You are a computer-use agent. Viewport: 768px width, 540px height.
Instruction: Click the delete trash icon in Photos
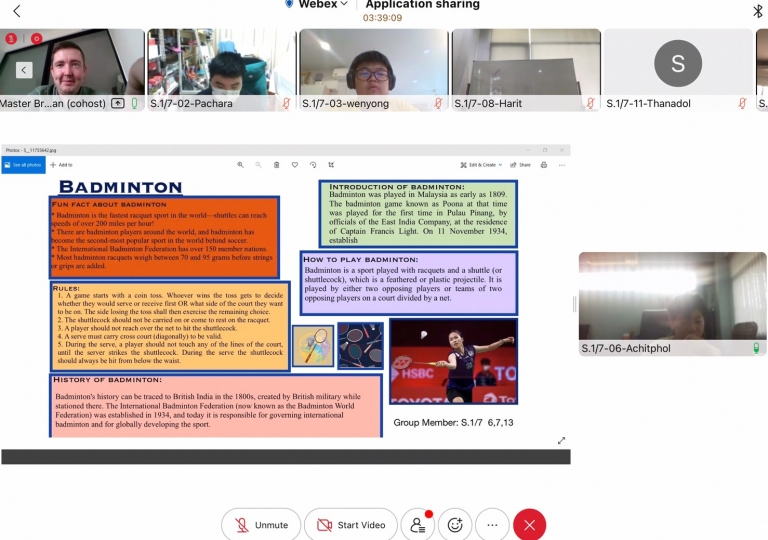(276, 165)
